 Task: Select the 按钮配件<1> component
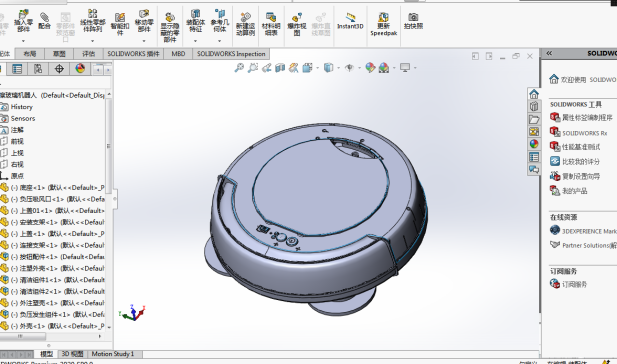[53, 257]
